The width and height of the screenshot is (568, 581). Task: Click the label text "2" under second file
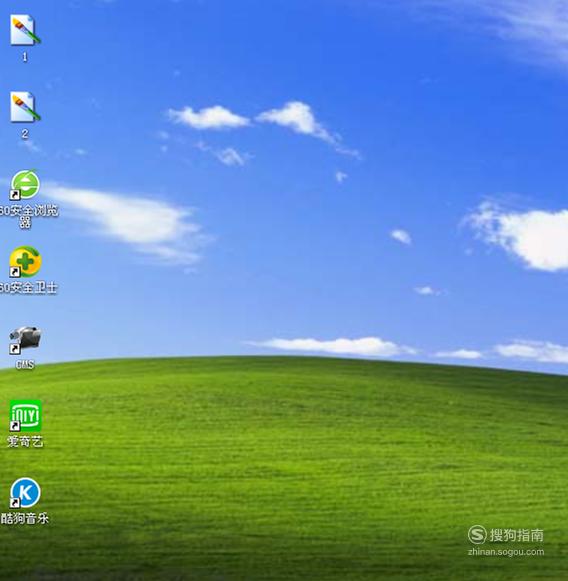click(x=25, y=134)
